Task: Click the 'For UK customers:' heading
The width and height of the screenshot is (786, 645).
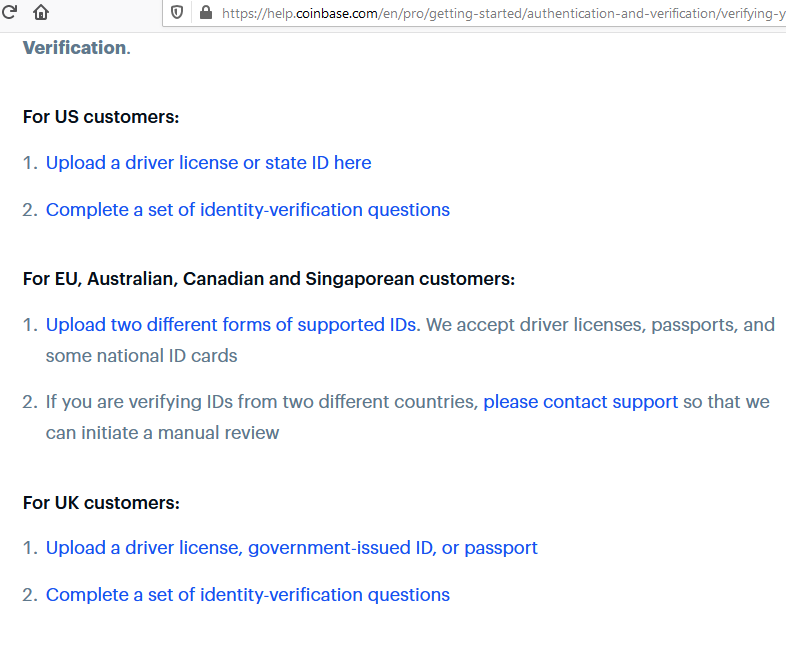Action: coord(101,502)
